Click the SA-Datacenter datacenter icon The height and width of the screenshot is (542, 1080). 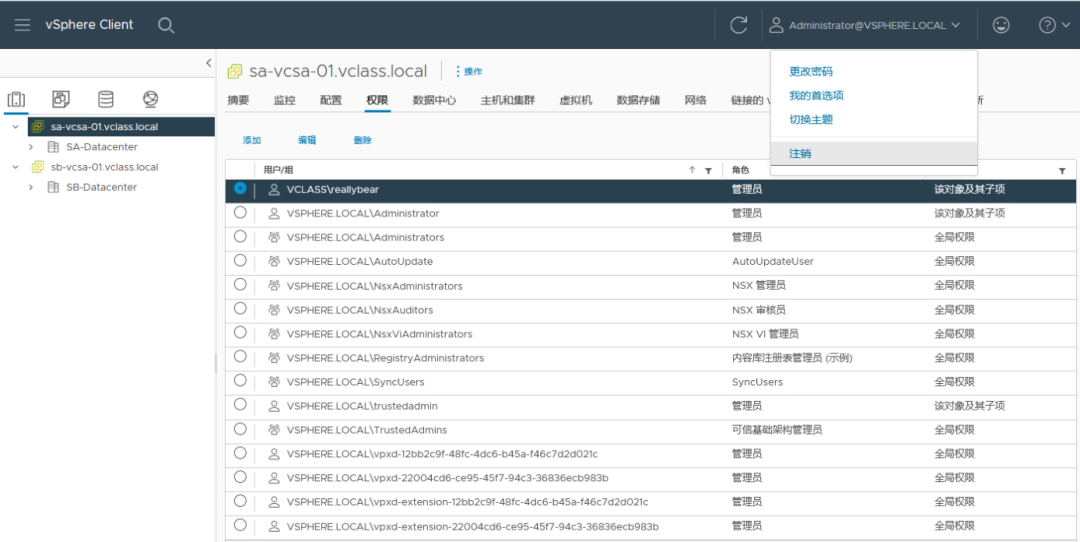point(53,147)
